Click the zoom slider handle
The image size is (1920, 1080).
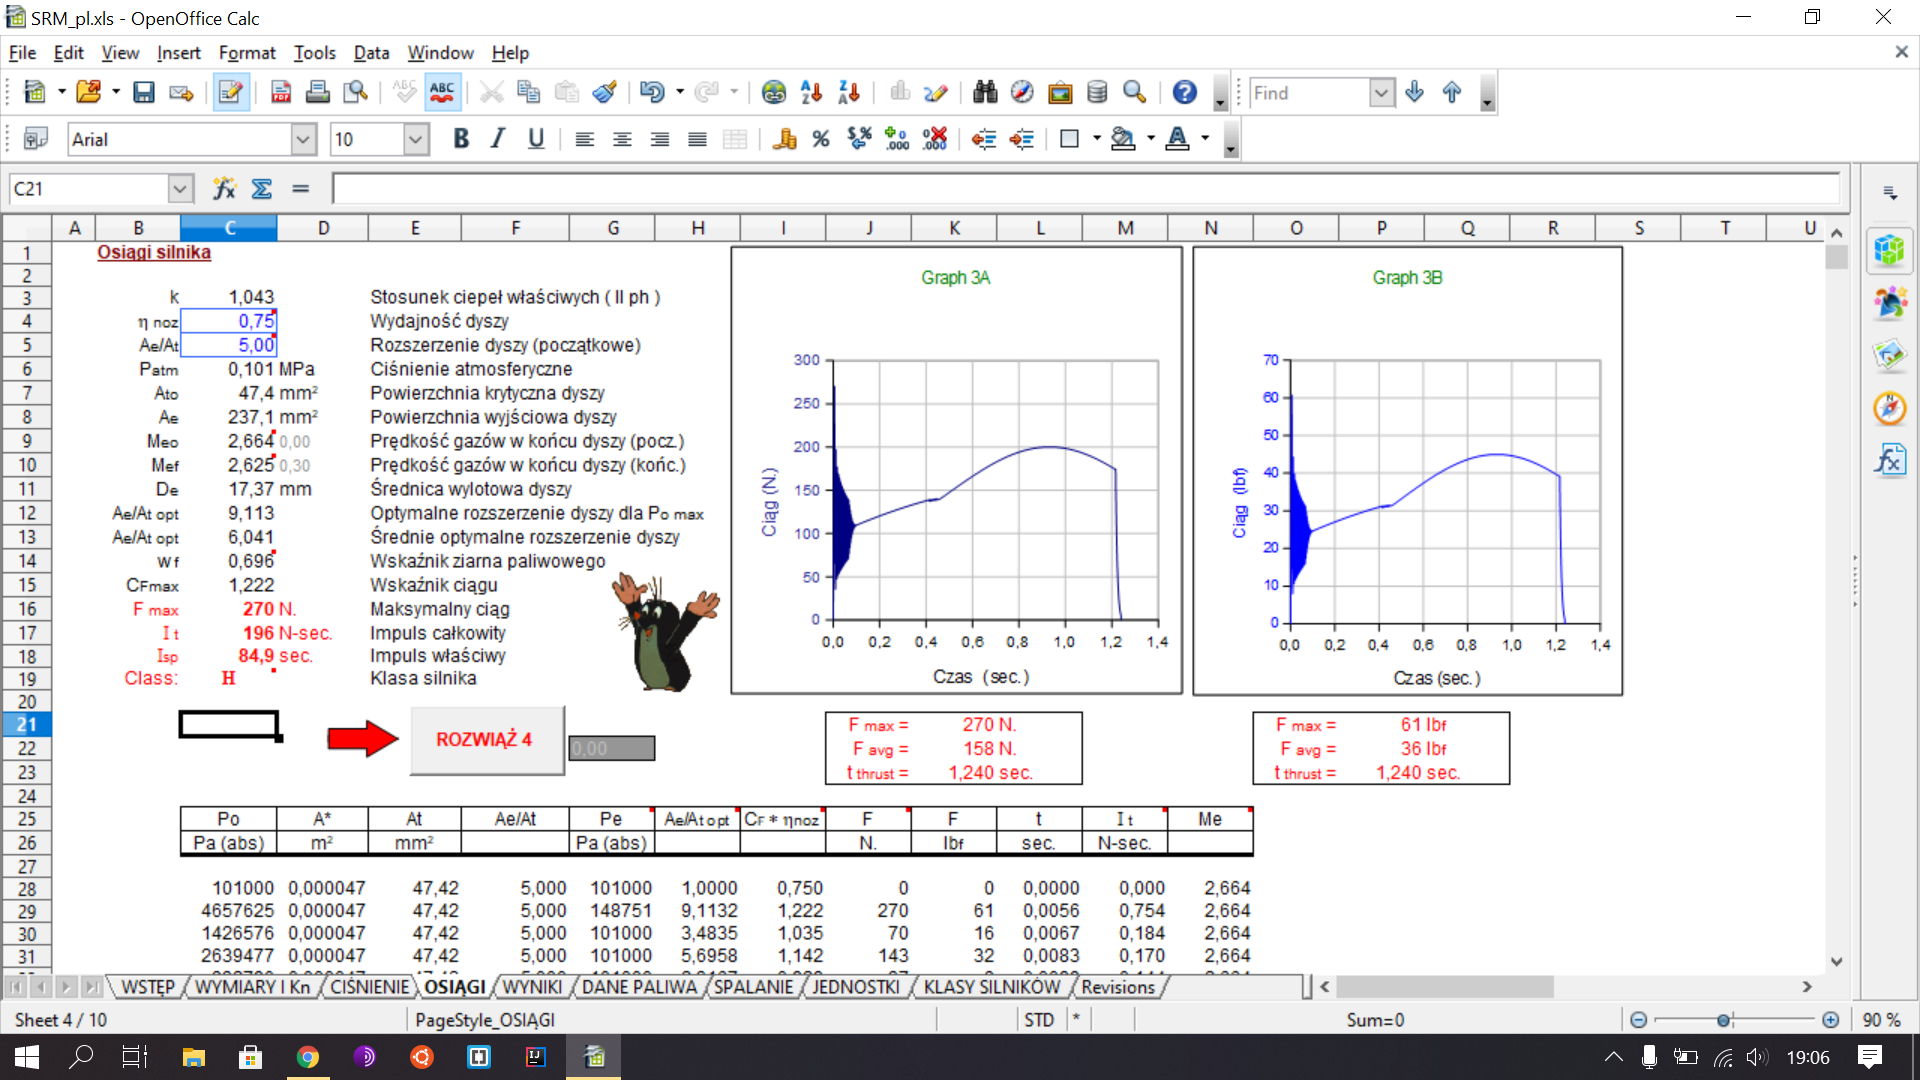point(1724,1020)
